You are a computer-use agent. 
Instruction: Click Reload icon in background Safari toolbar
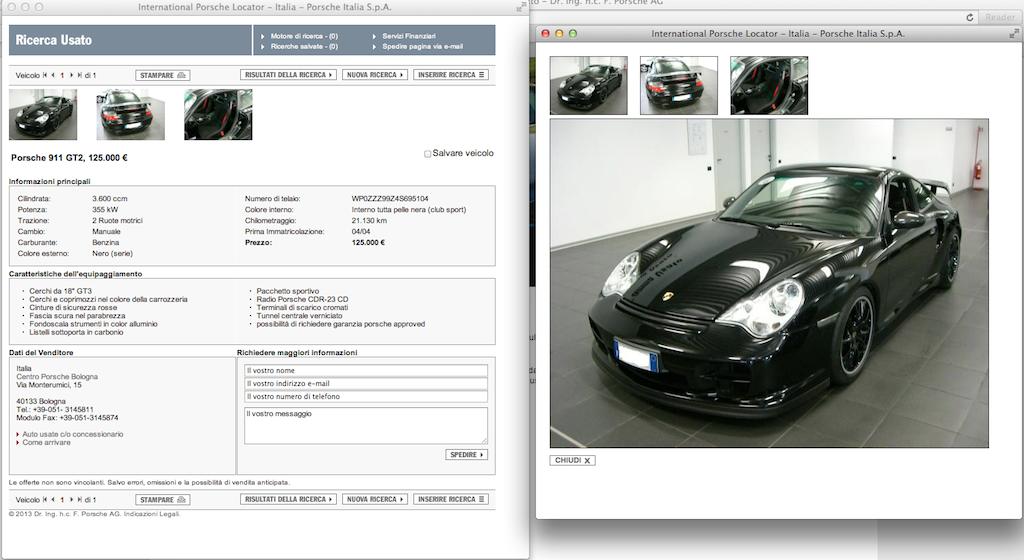(x=970, y=18)
